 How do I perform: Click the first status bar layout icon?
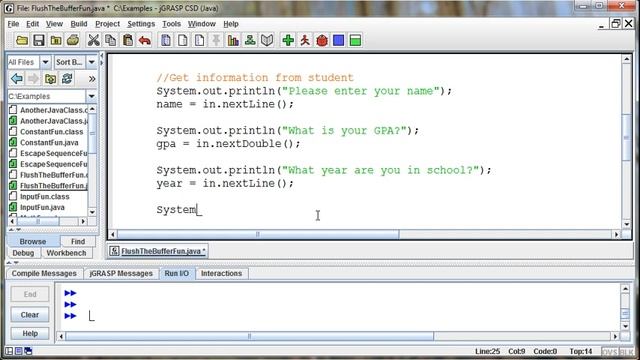point(9,351)
